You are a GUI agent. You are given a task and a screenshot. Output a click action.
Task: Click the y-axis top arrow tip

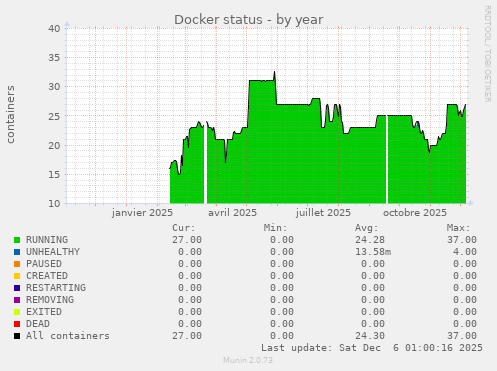67,24
